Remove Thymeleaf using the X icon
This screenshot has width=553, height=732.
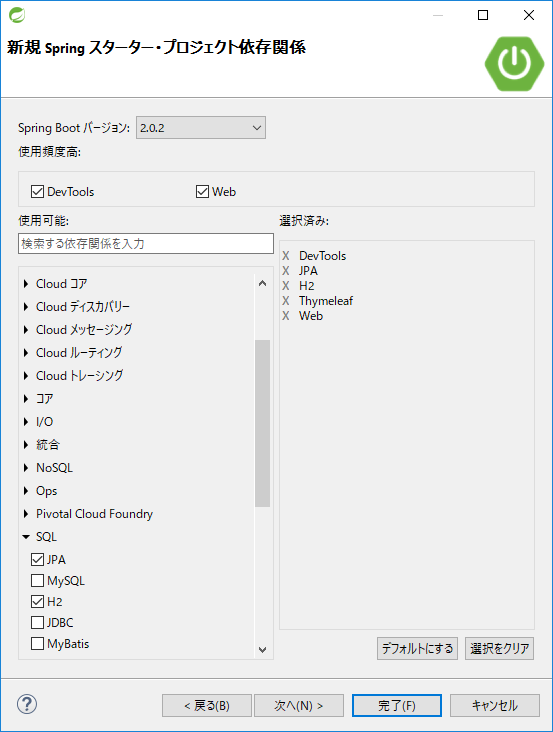[x=286, y=301]
